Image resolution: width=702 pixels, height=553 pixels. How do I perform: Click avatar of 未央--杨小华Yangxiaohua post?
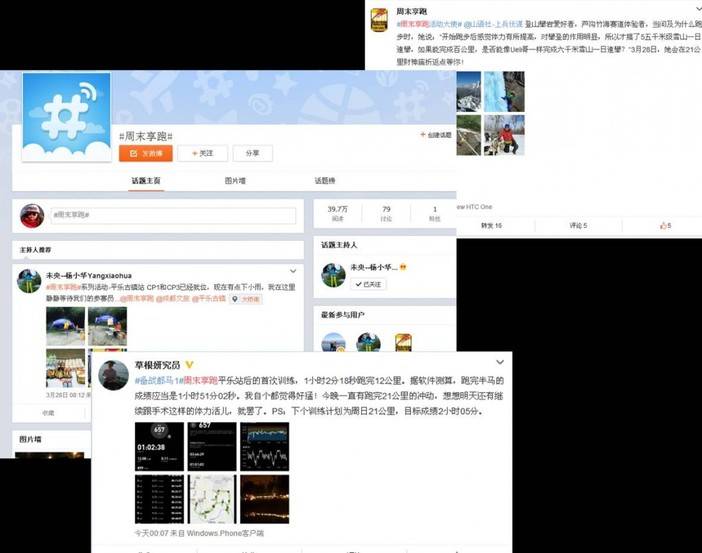(29, 281)
